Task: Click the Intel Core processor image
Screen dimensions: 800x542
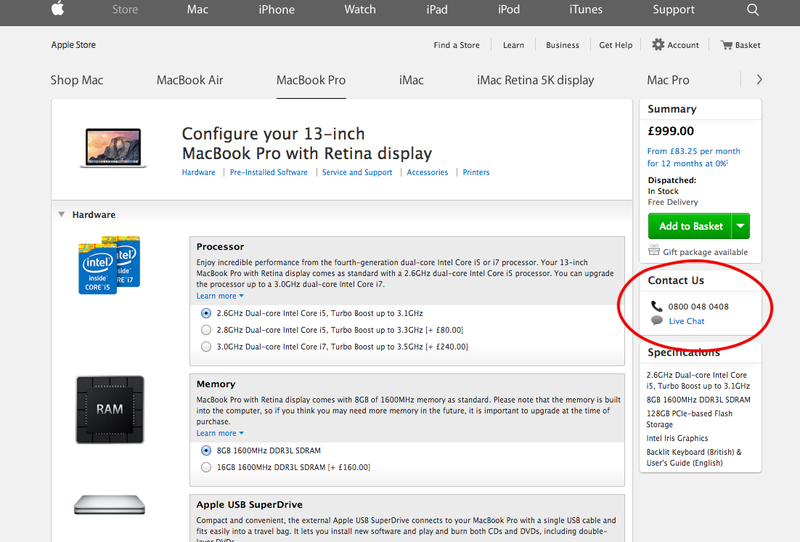Action: pos(109,265)
